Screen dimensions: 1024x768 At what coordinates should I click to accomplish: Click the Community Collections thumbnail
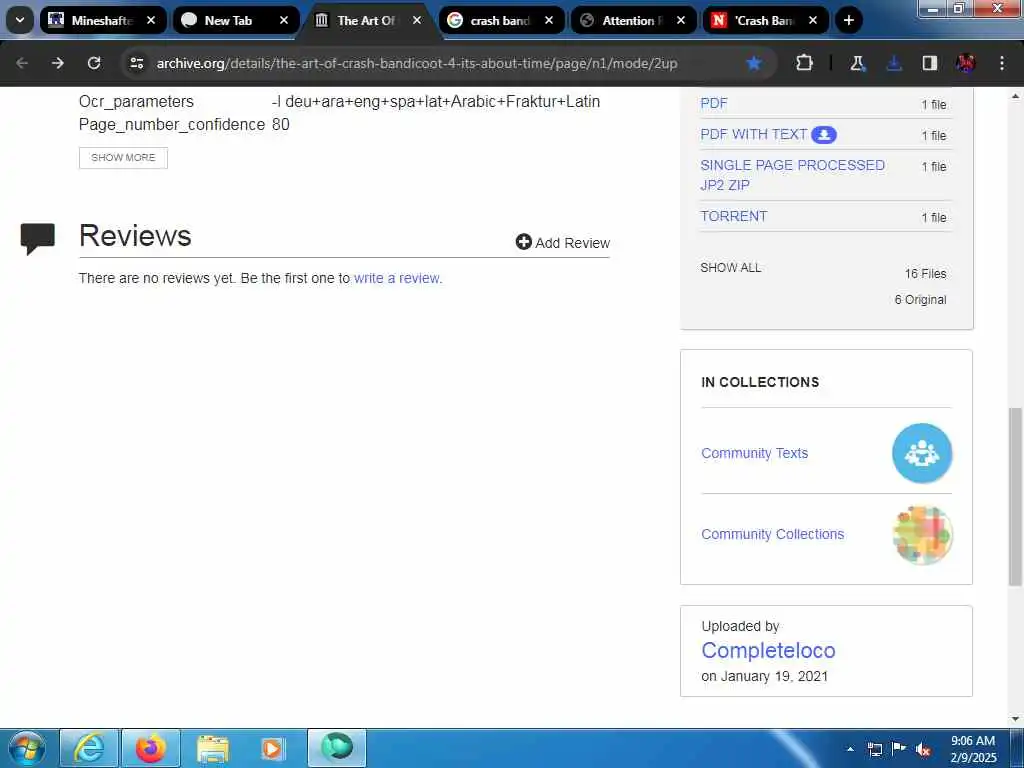click(922, 535)
